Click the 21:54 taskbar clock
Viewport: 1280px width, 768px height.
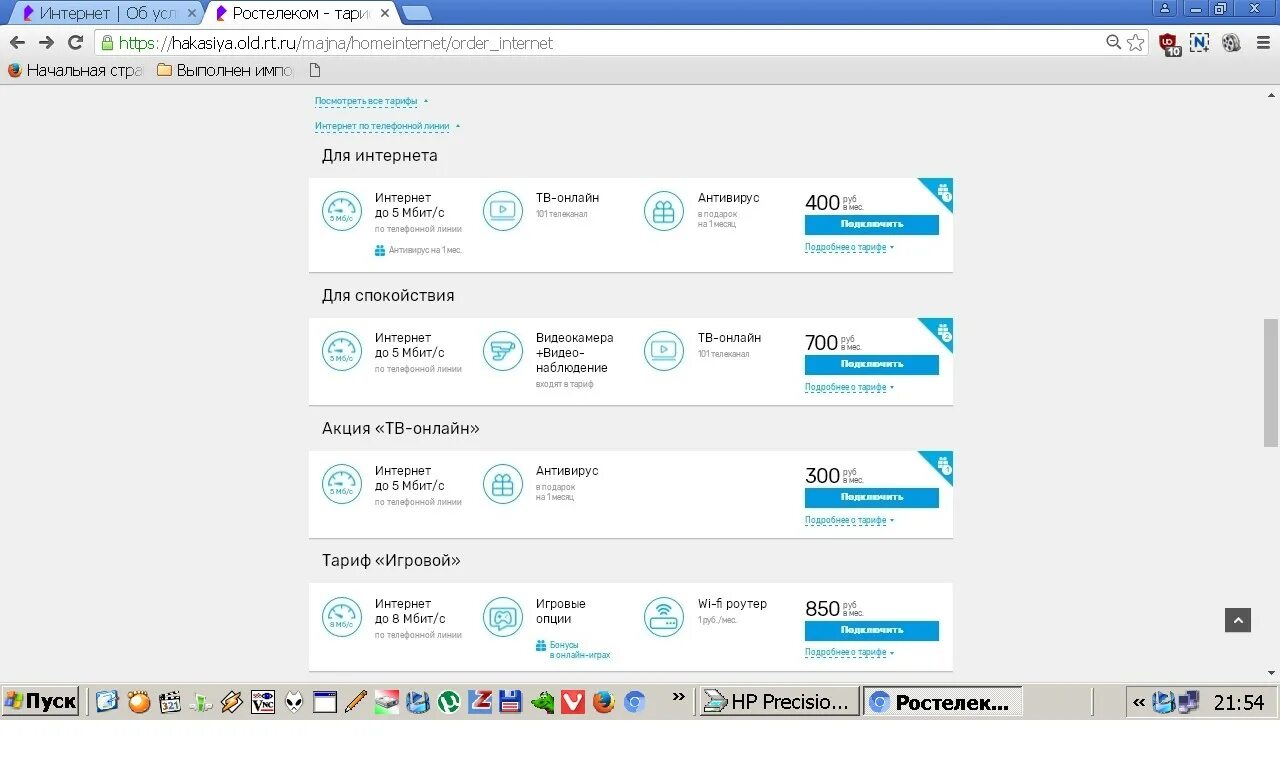point(1239,702)
